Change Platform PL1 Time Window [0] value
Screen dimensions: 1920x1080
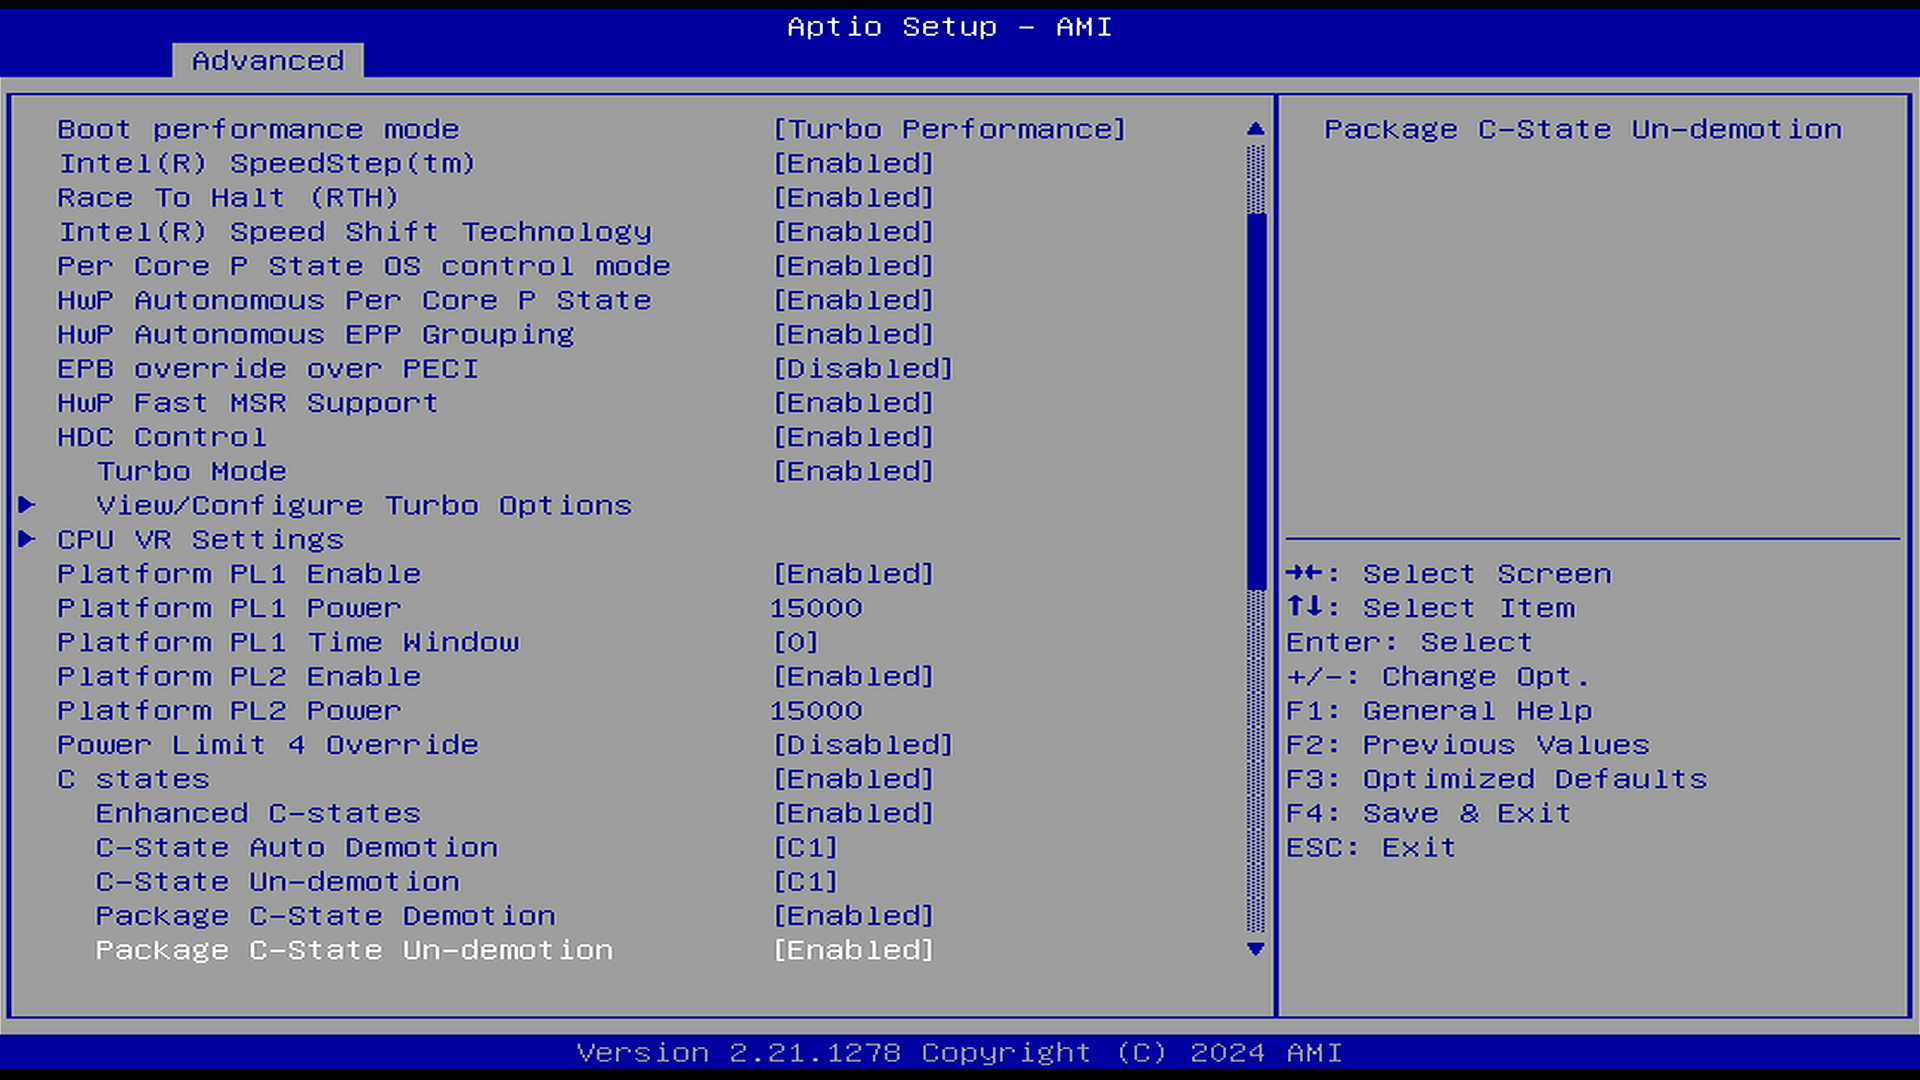(x=796, y=642)
